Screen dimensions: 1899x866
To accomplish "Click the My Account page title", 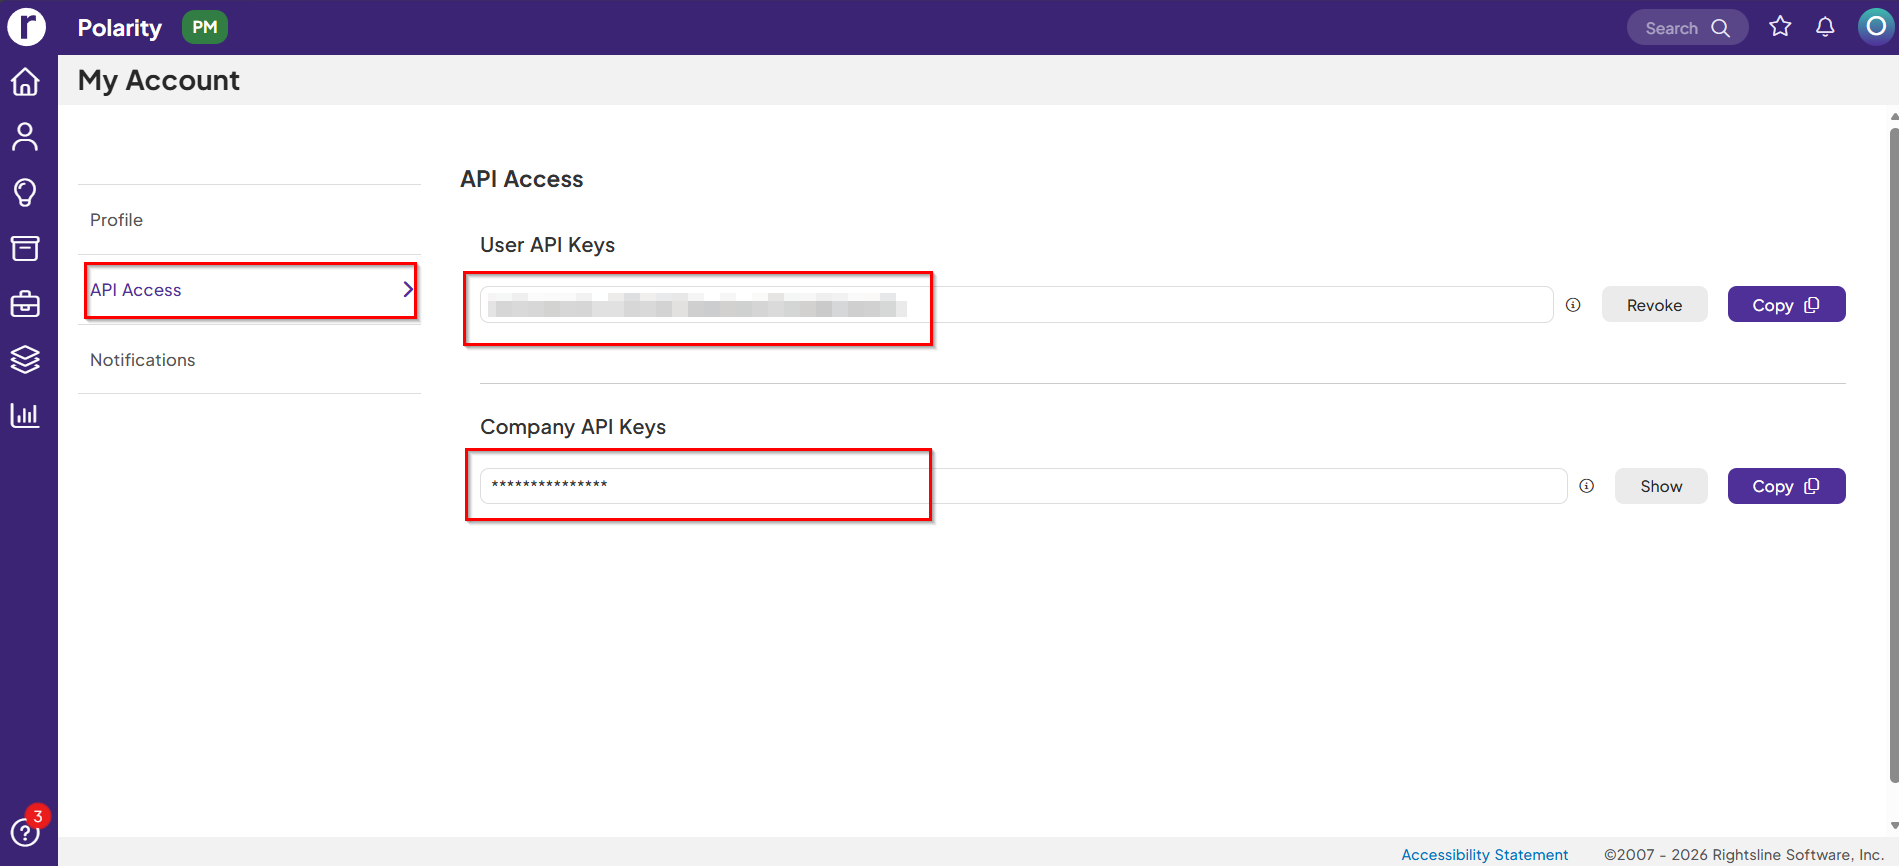I will [x=159, y=80].
